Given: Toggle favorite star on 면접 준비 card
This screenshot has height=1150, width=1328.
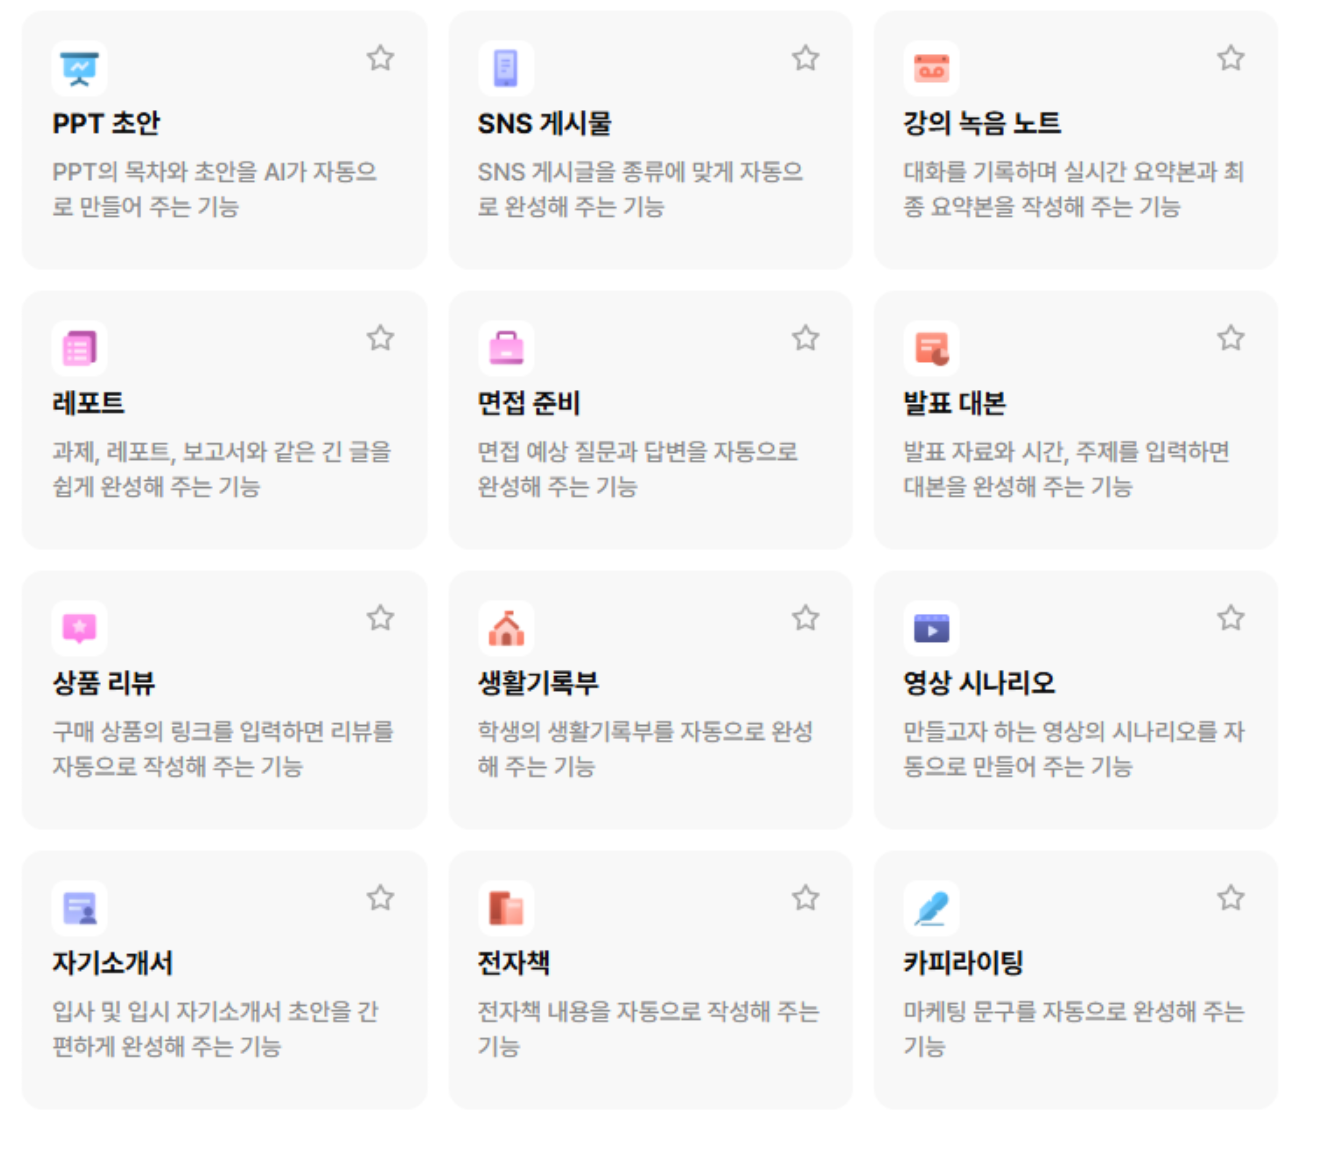Looking at the screenshot, I should pyautogui.click(x=806, y=338).
